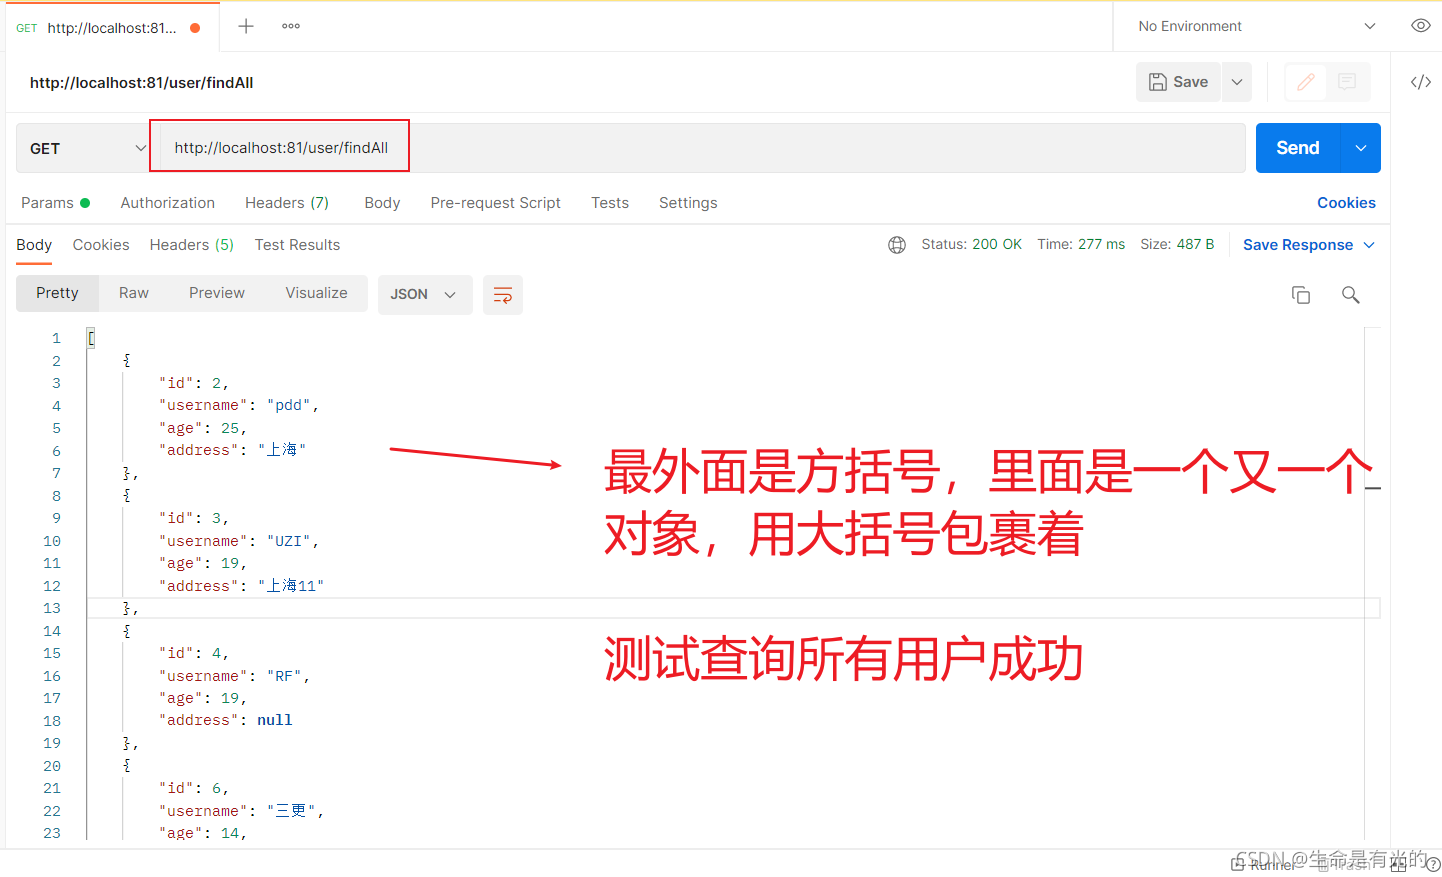Search the response body with the magnifier icon
1442x877 pixels.
click(x=1350, y=295)
